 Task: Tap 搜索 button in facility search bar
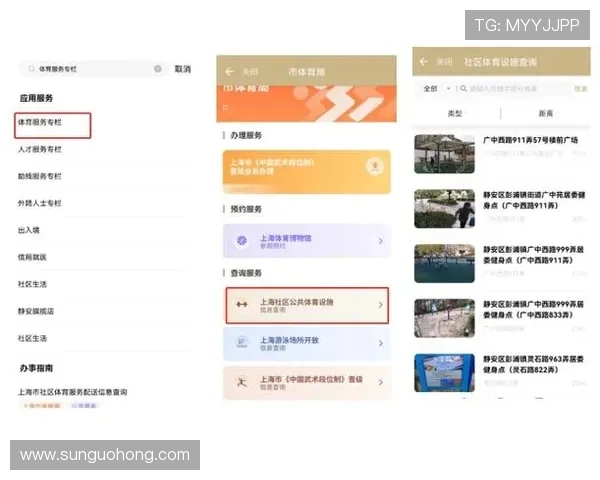click(580, 89)
